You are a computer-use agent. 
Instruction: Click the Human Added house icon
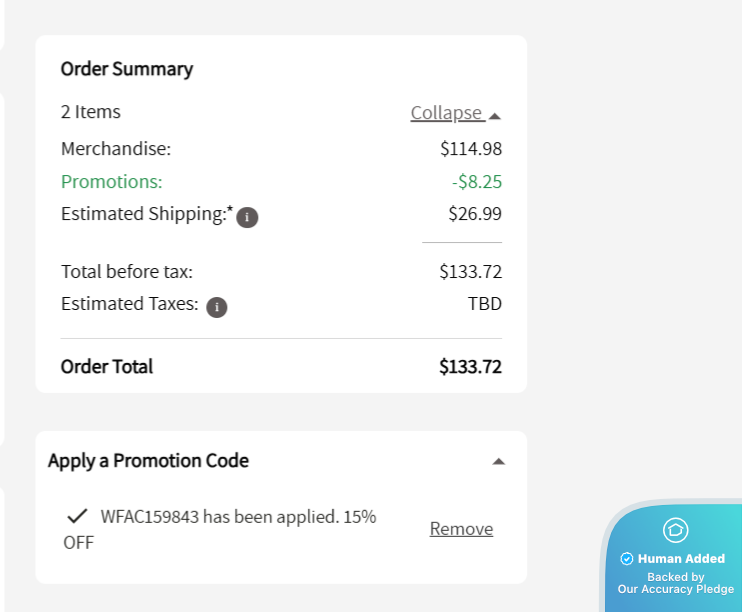pyautogui.click(x=675, y=530)
